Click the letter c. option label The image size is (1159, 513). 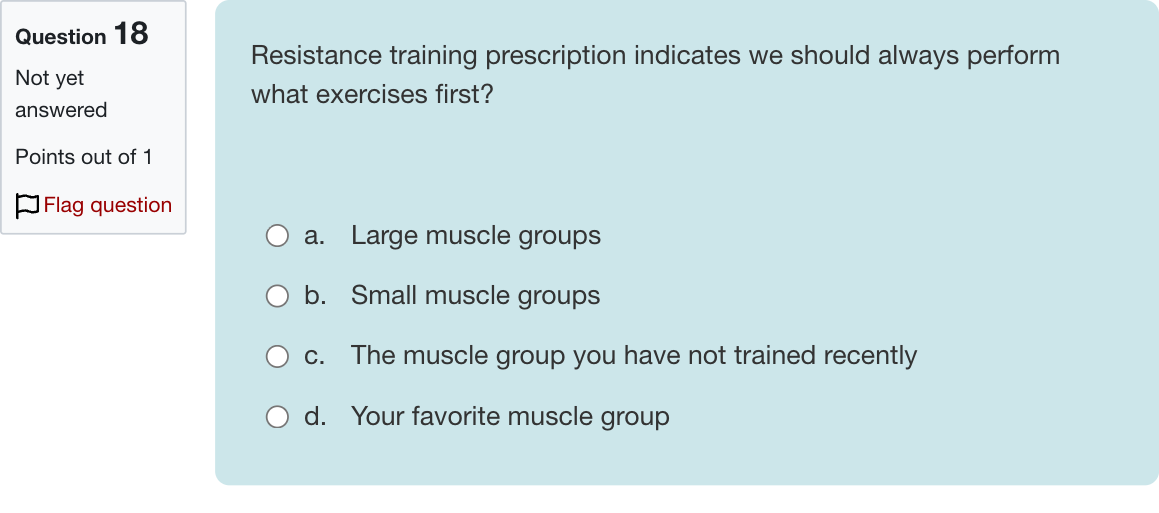(315, 356)
